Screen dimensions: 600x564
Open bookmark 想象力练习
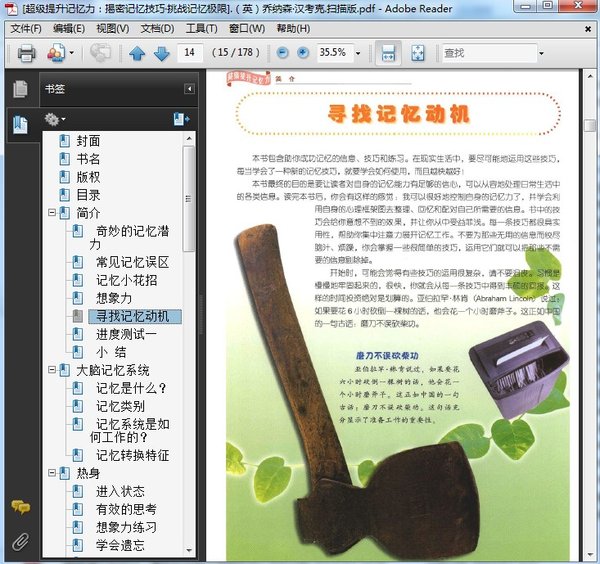point(126,527)
